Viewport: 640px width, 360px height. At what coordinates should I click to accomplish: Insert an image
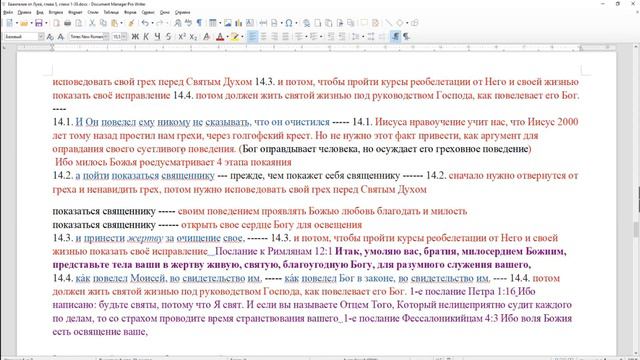point(227,23)
